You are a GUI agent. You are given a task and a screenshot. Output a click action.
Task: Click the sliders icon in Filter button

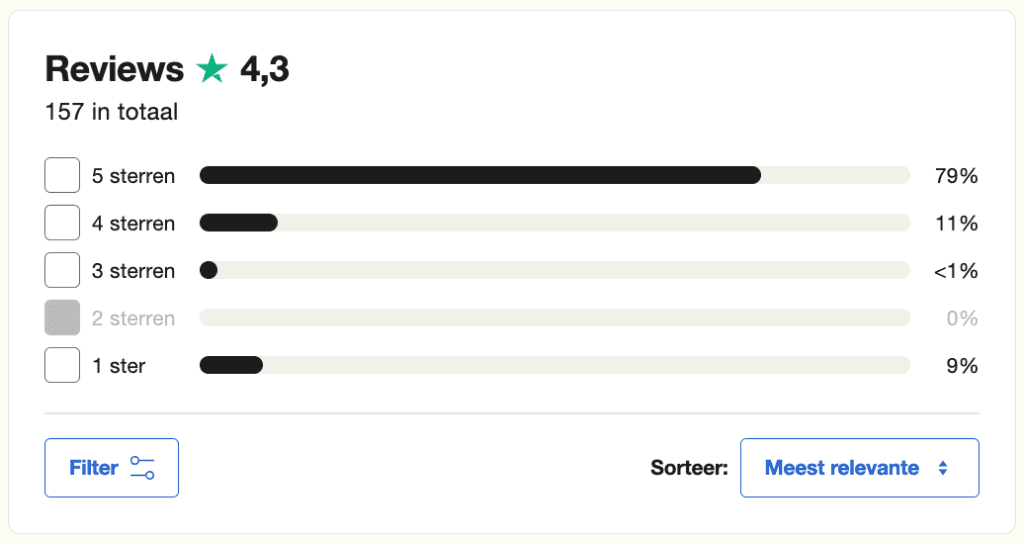pyautogui.click(x=142, y=468)
